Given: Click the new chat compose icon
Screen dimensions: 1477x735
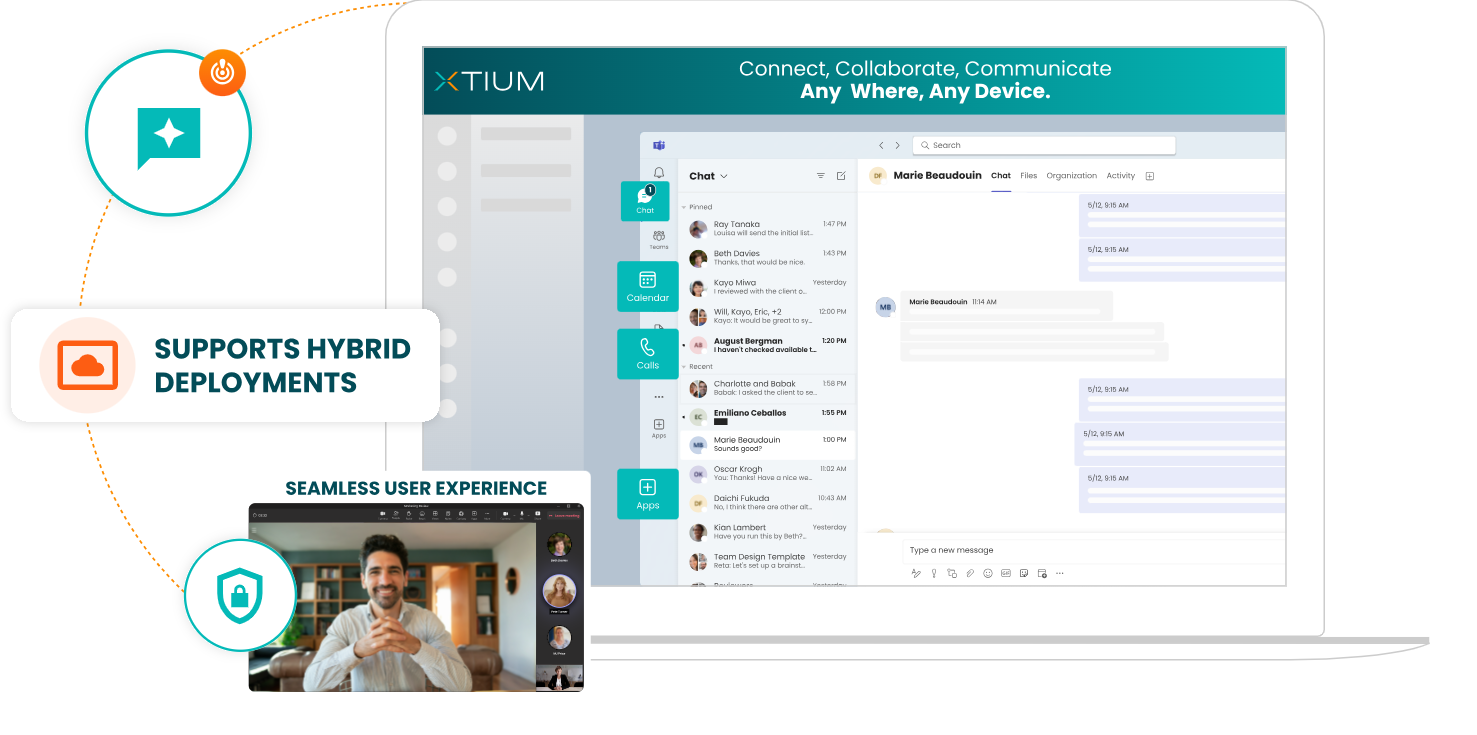Looking at the screenshot, I should (841, 176).
